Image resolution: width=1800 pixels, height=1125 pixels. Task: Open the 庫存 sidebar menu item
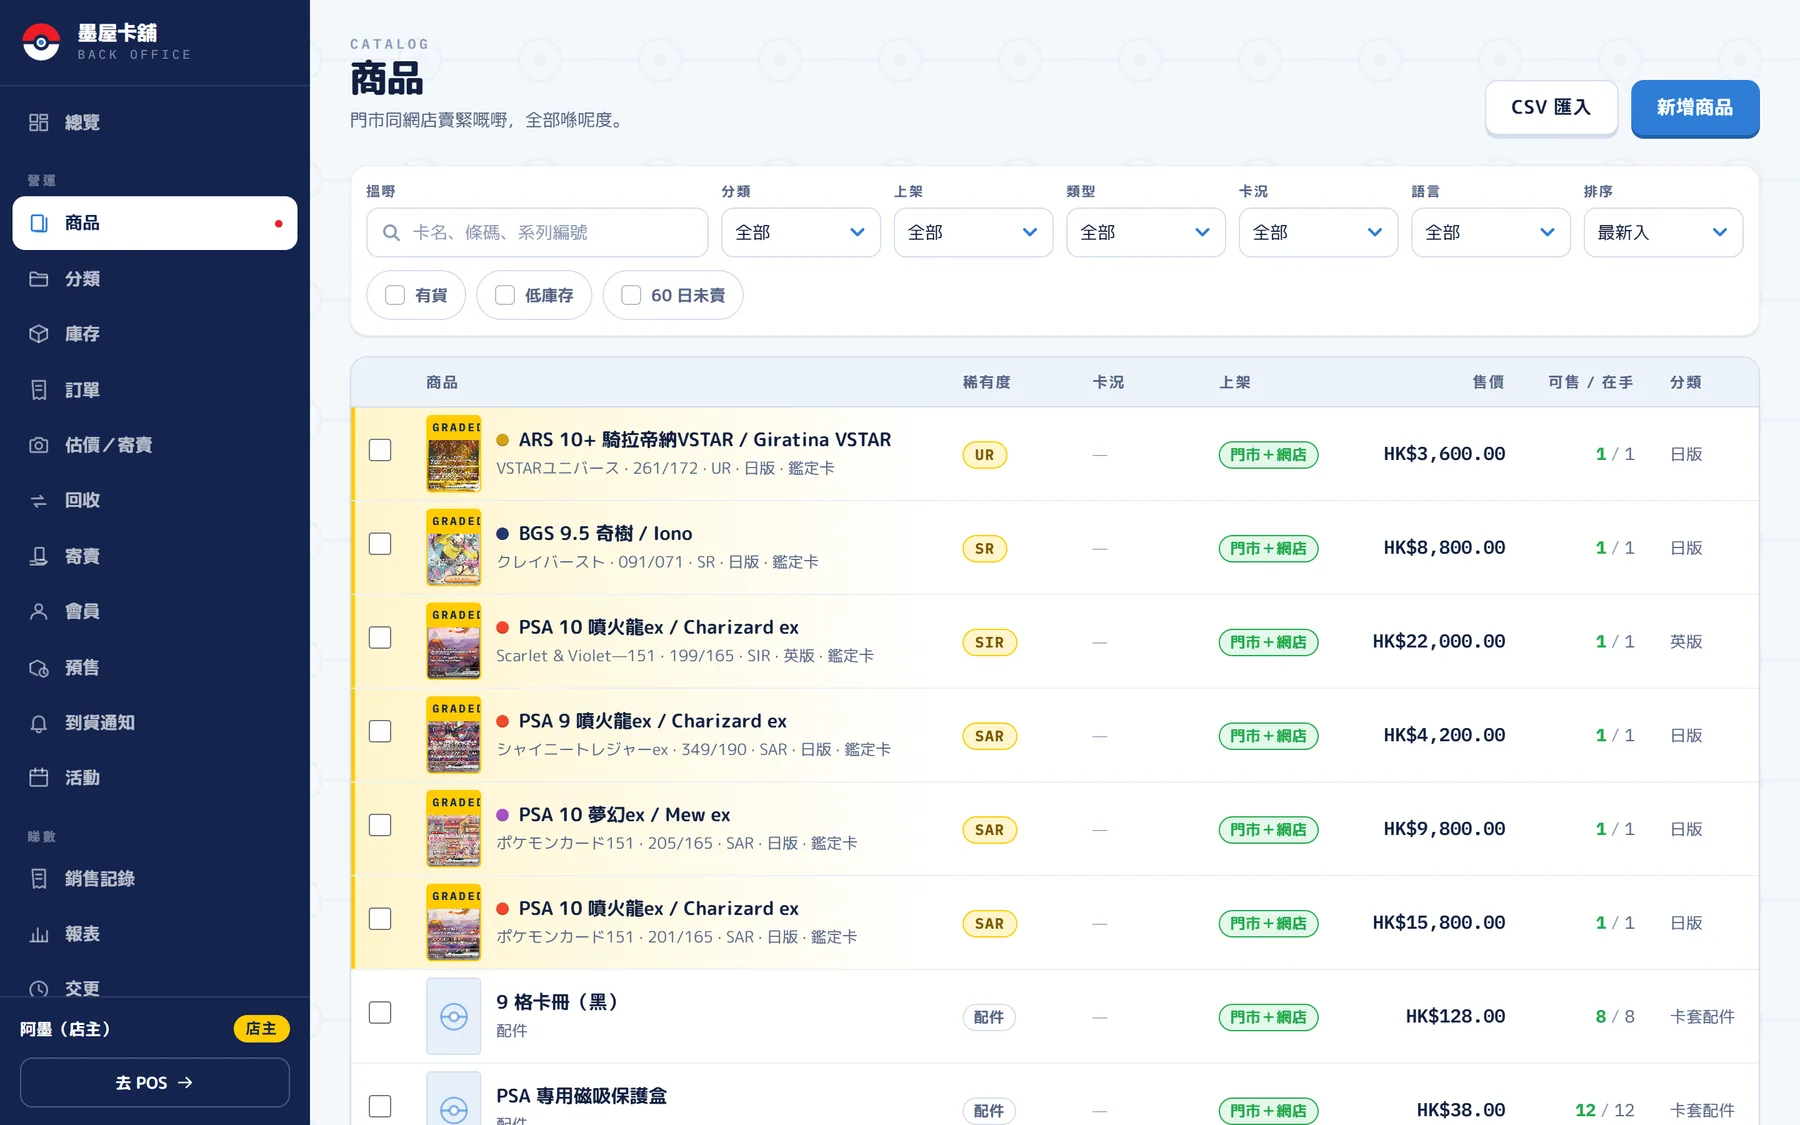tap(155, 334)
